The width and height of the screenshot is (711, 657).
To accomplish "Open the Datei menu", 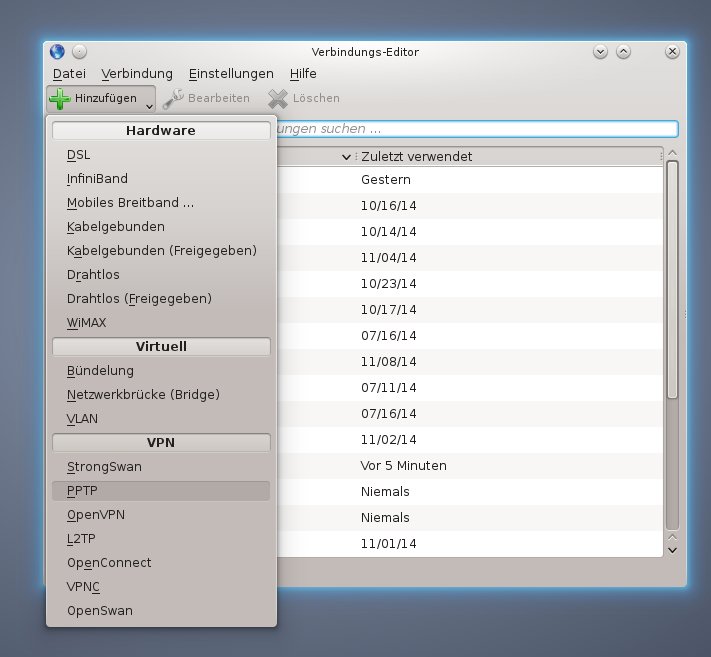I will click(x=69, y=74).
